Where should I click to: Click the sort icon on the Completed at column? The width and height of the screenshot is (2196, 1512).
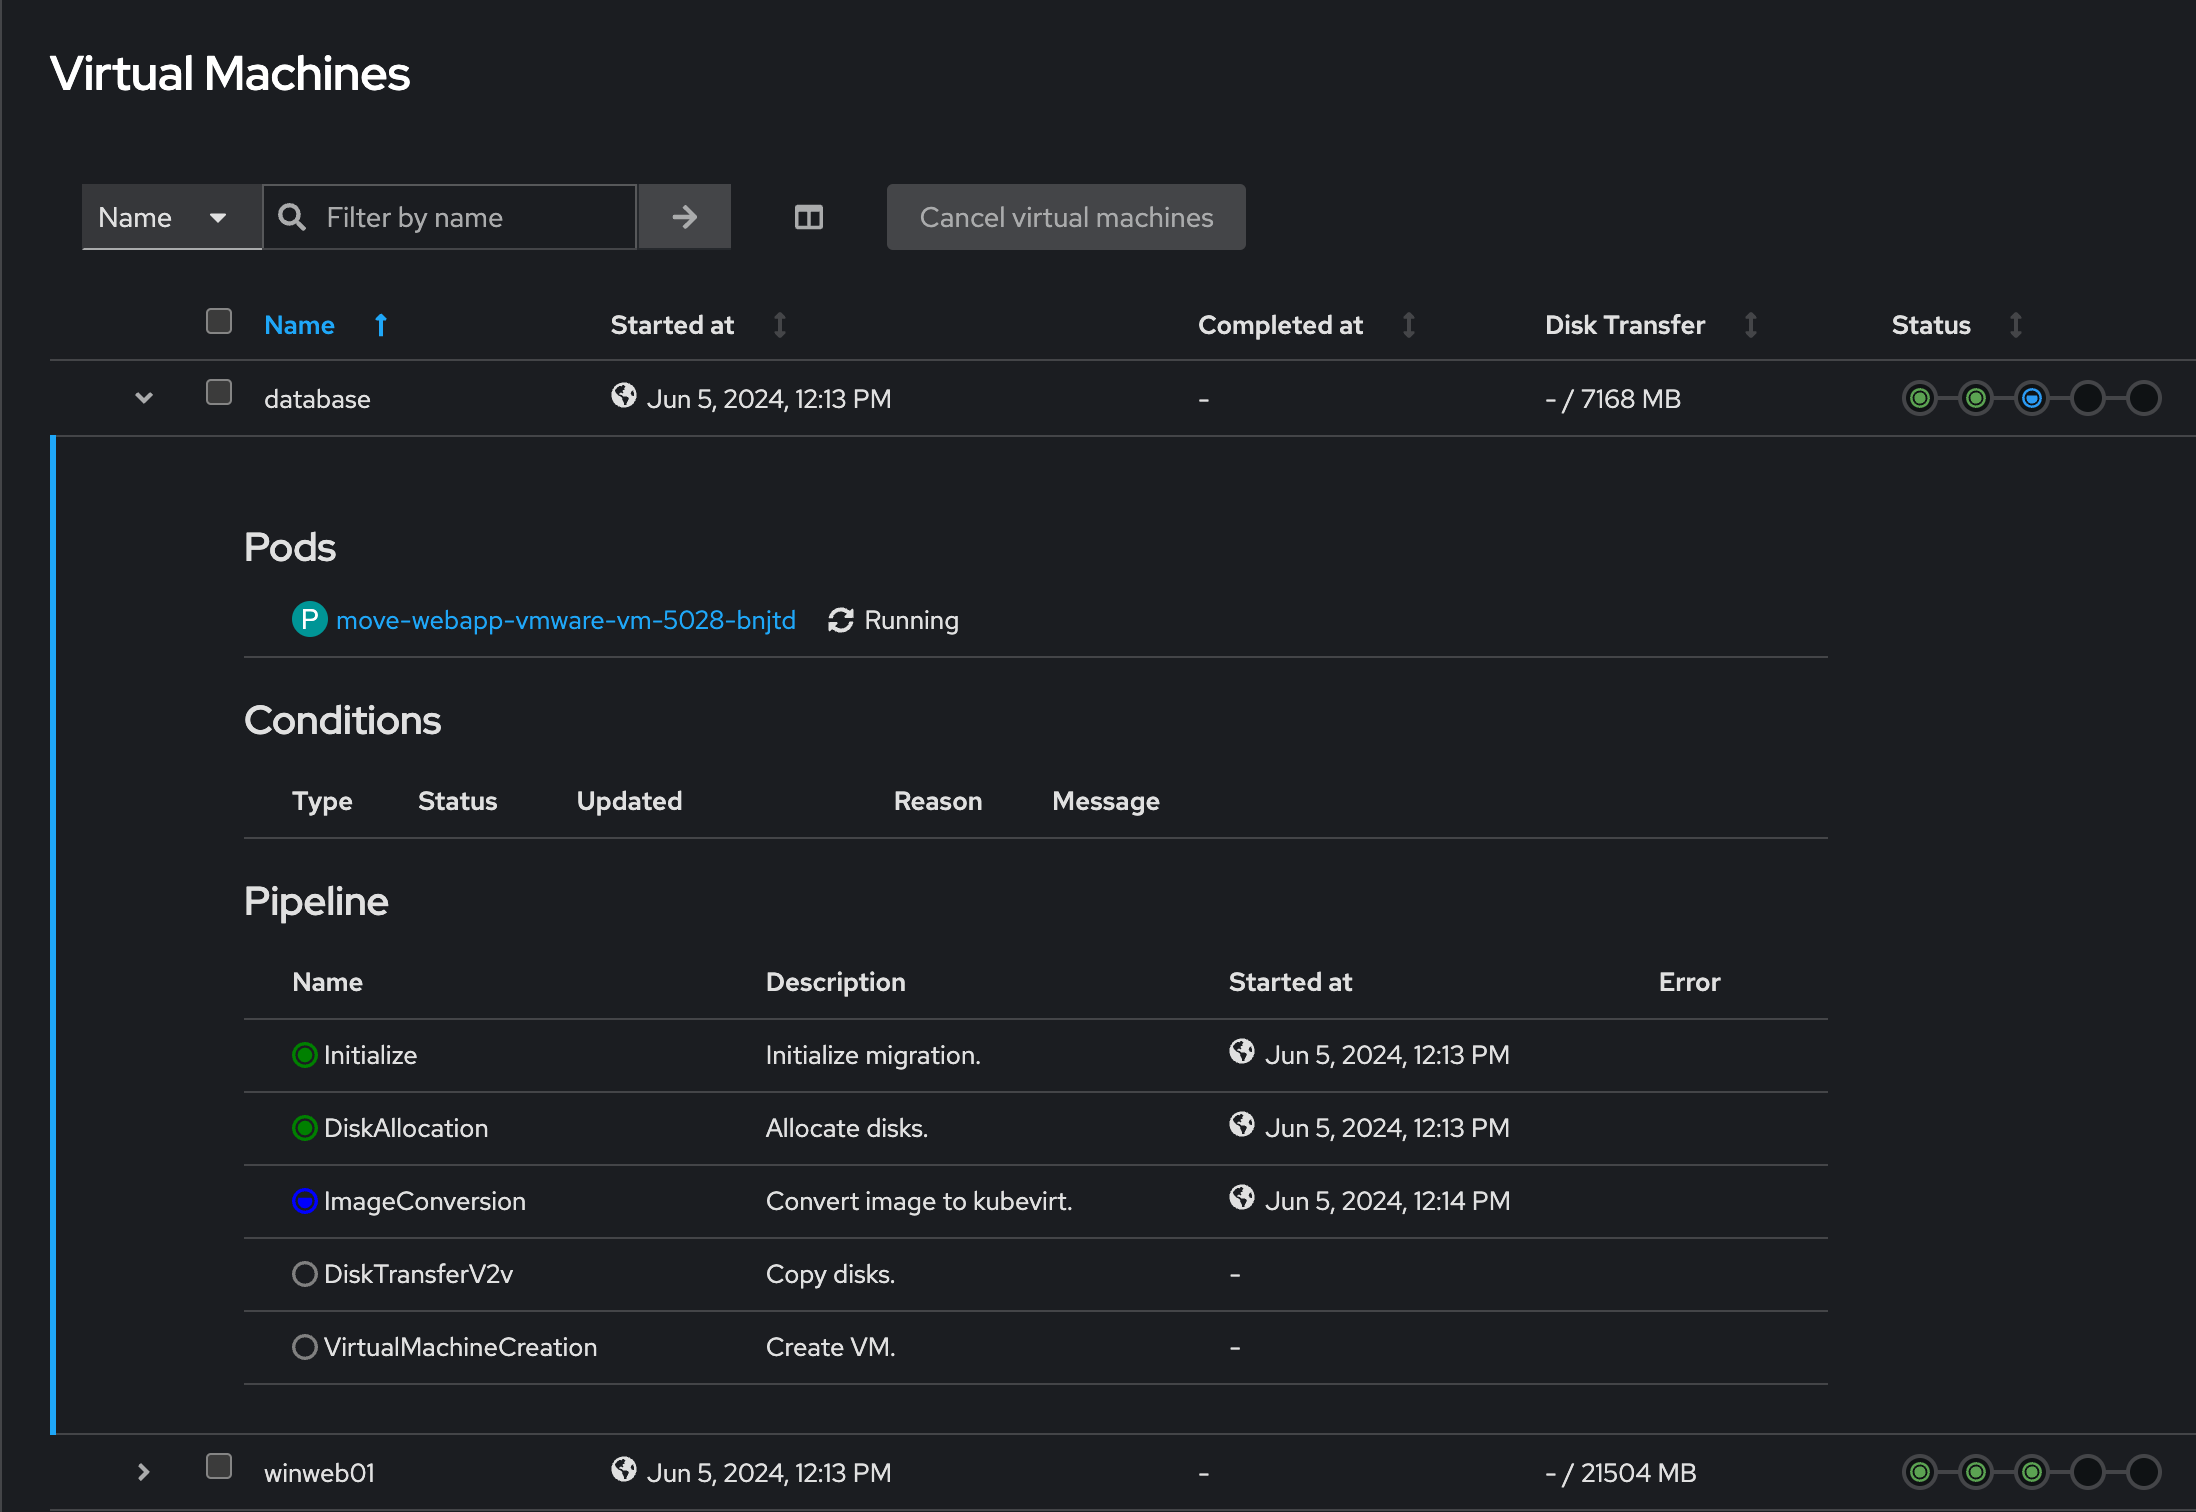pyautogui.click(x=1408, y=325)
